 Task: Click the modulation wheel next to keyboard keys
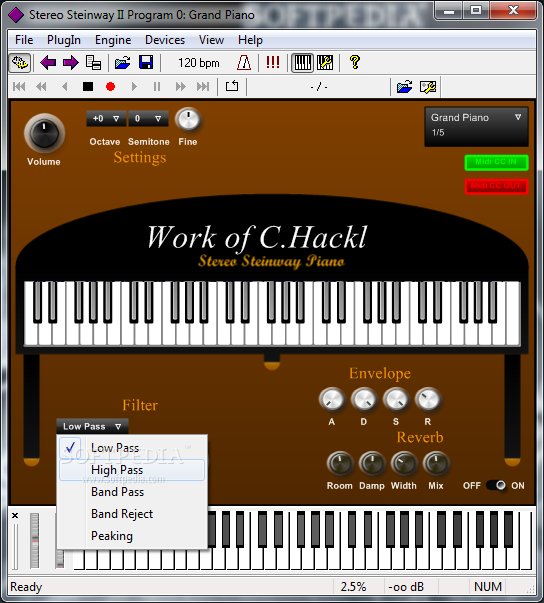[60, 559]
